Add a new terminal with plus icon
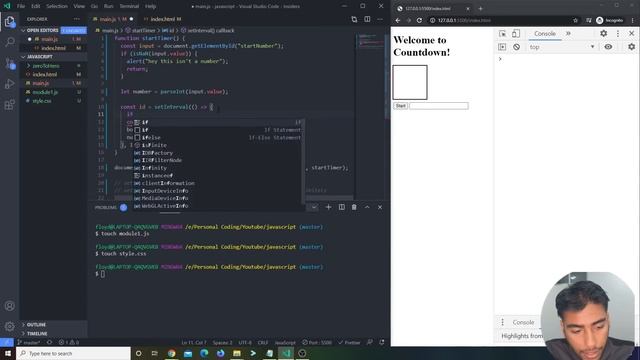The width and height of the screenshot is (640, 360). click(328, 207)
